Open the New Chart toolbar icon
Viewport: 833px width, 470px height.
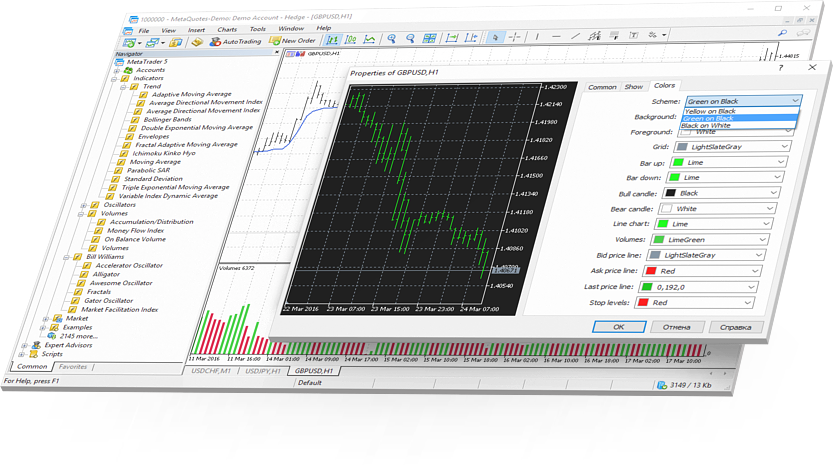[x=130, y=42]
